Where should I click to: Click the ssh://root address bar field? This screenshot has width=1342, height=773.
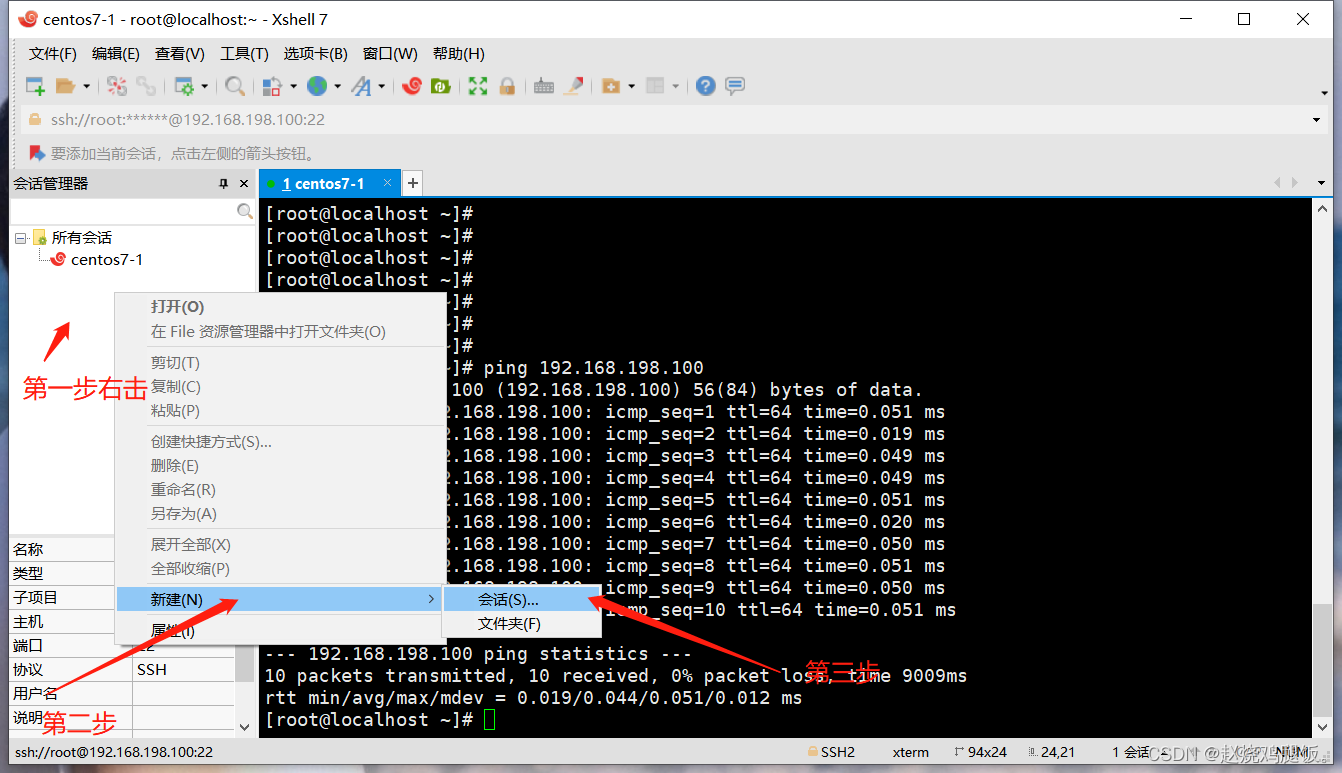tap(665, 120)
